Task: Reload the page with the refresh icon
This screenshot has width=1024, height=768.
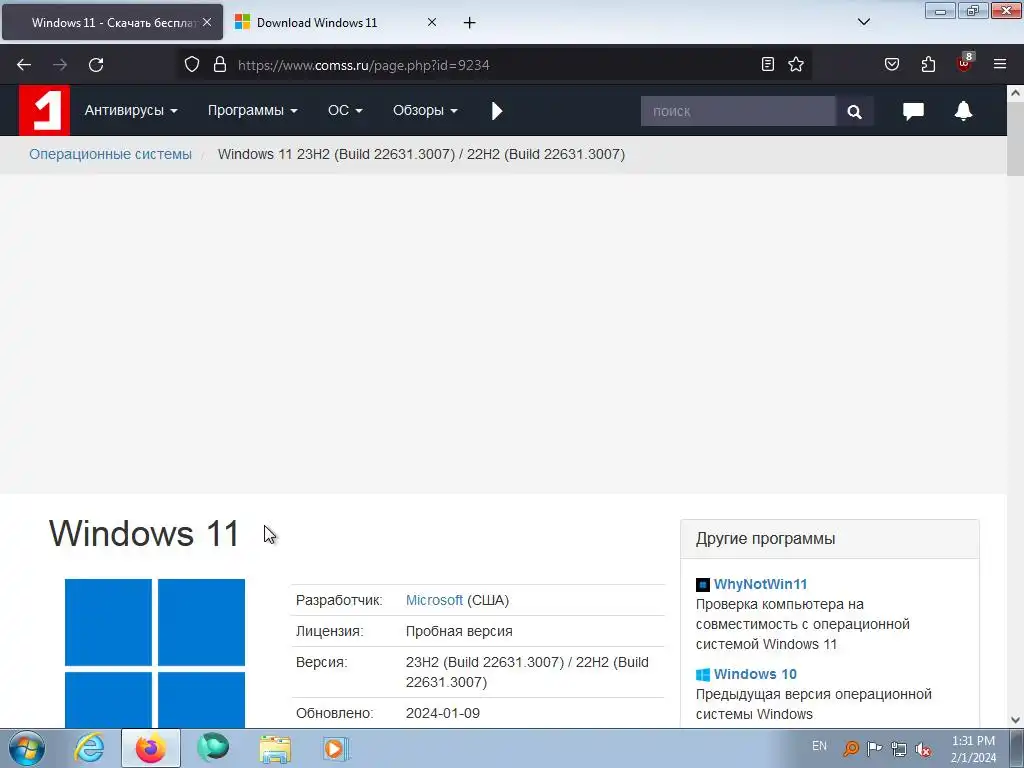Action: click(x=96, y=65)
